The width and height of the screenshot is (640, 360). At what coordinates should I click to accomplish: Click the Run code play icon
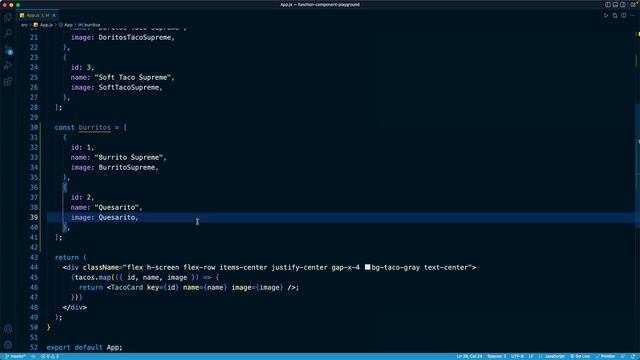pos(606,16)
